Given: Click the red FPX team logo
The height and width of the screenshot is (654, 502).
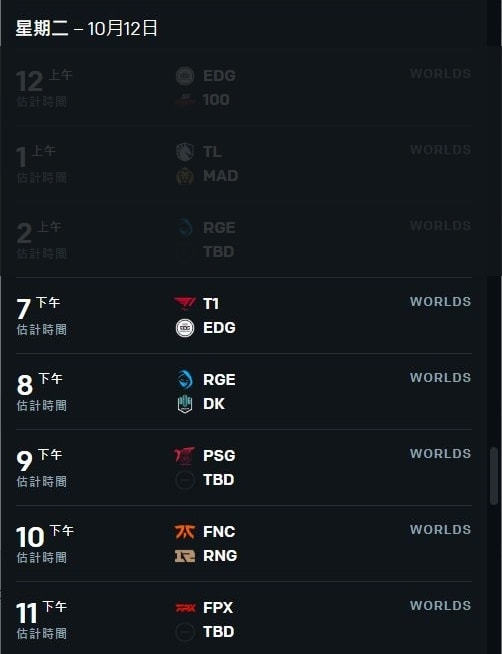Looking at the screenshot, I should (x=185, y=608).
